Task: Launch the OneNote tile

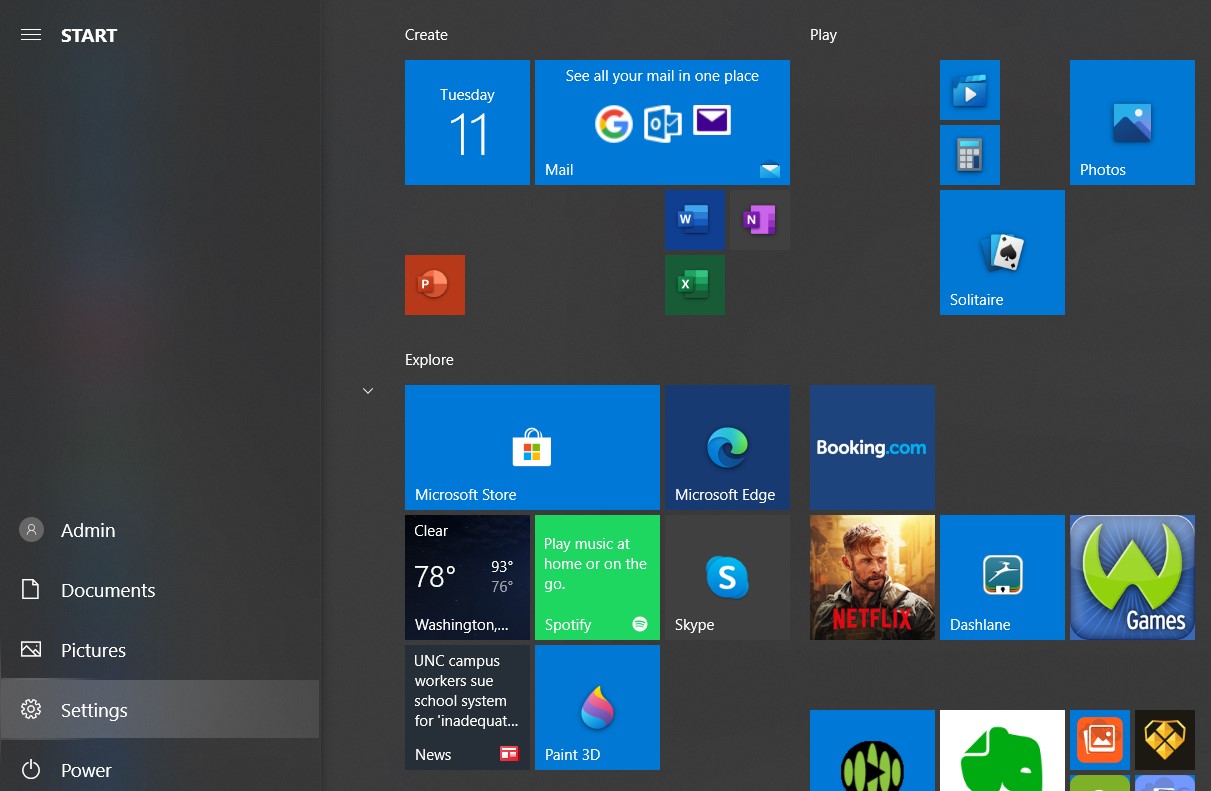Action: pos(759,220)
